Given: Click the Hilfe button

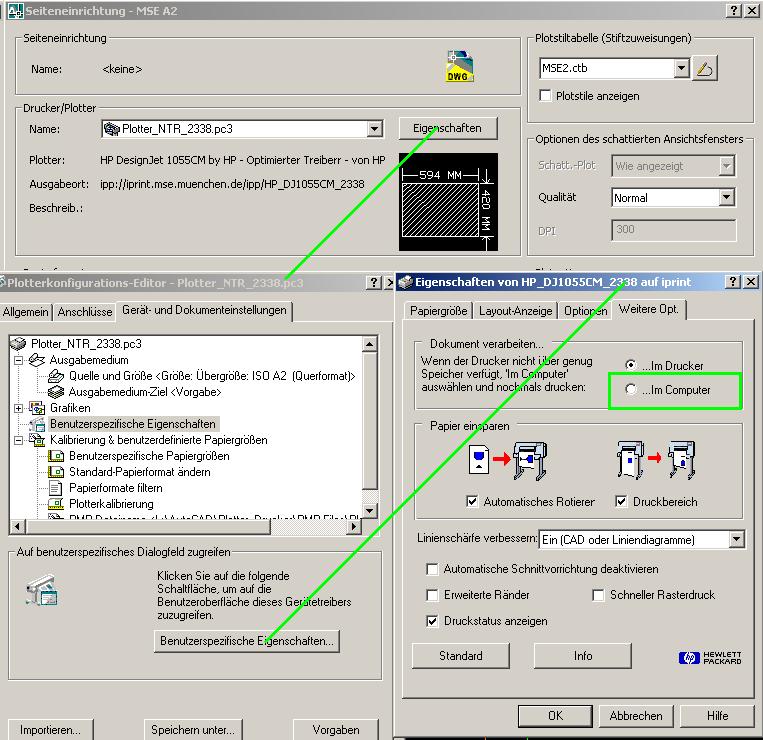Looking at the screenshot, I should tap(717, 716).
